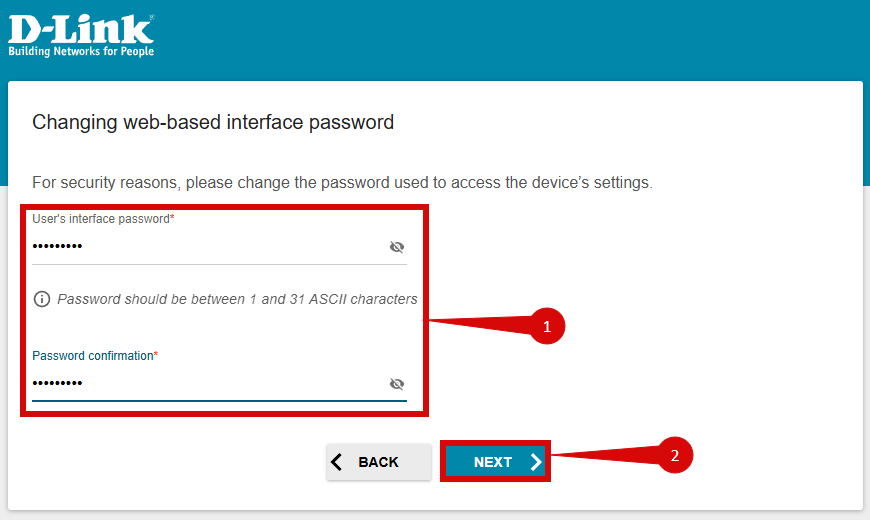Click the red circle numbered 2
The width and height of the screenshot is (870, 520).
(x=675, y=456)
